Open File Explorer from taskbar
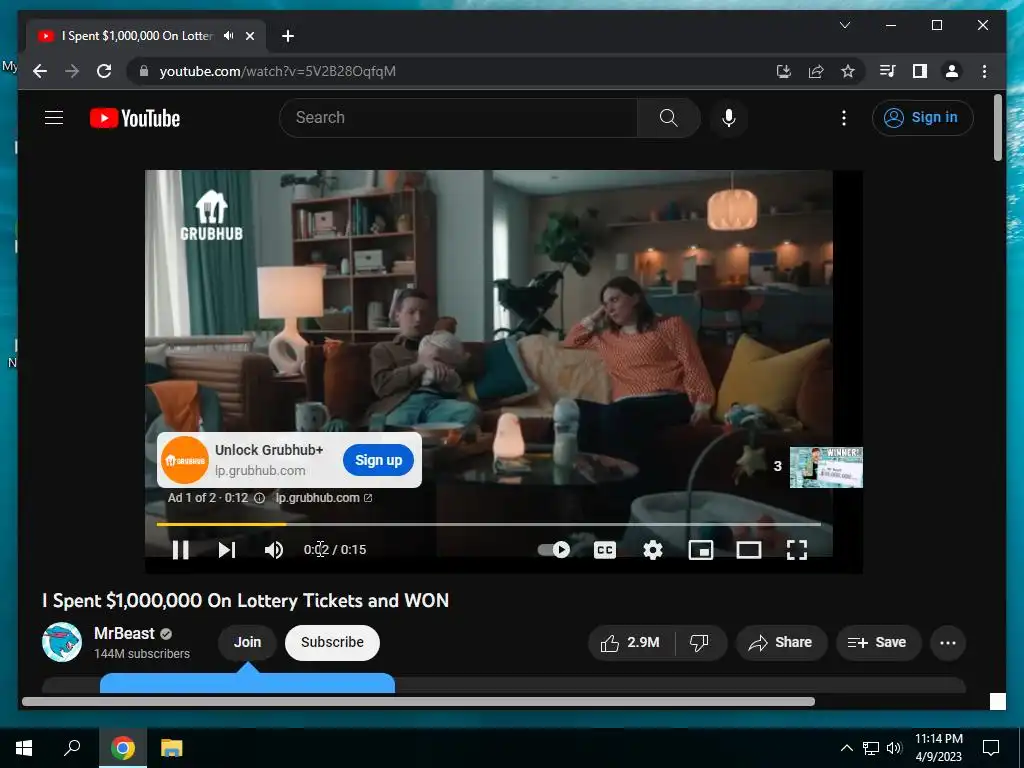 click(172, 748)
